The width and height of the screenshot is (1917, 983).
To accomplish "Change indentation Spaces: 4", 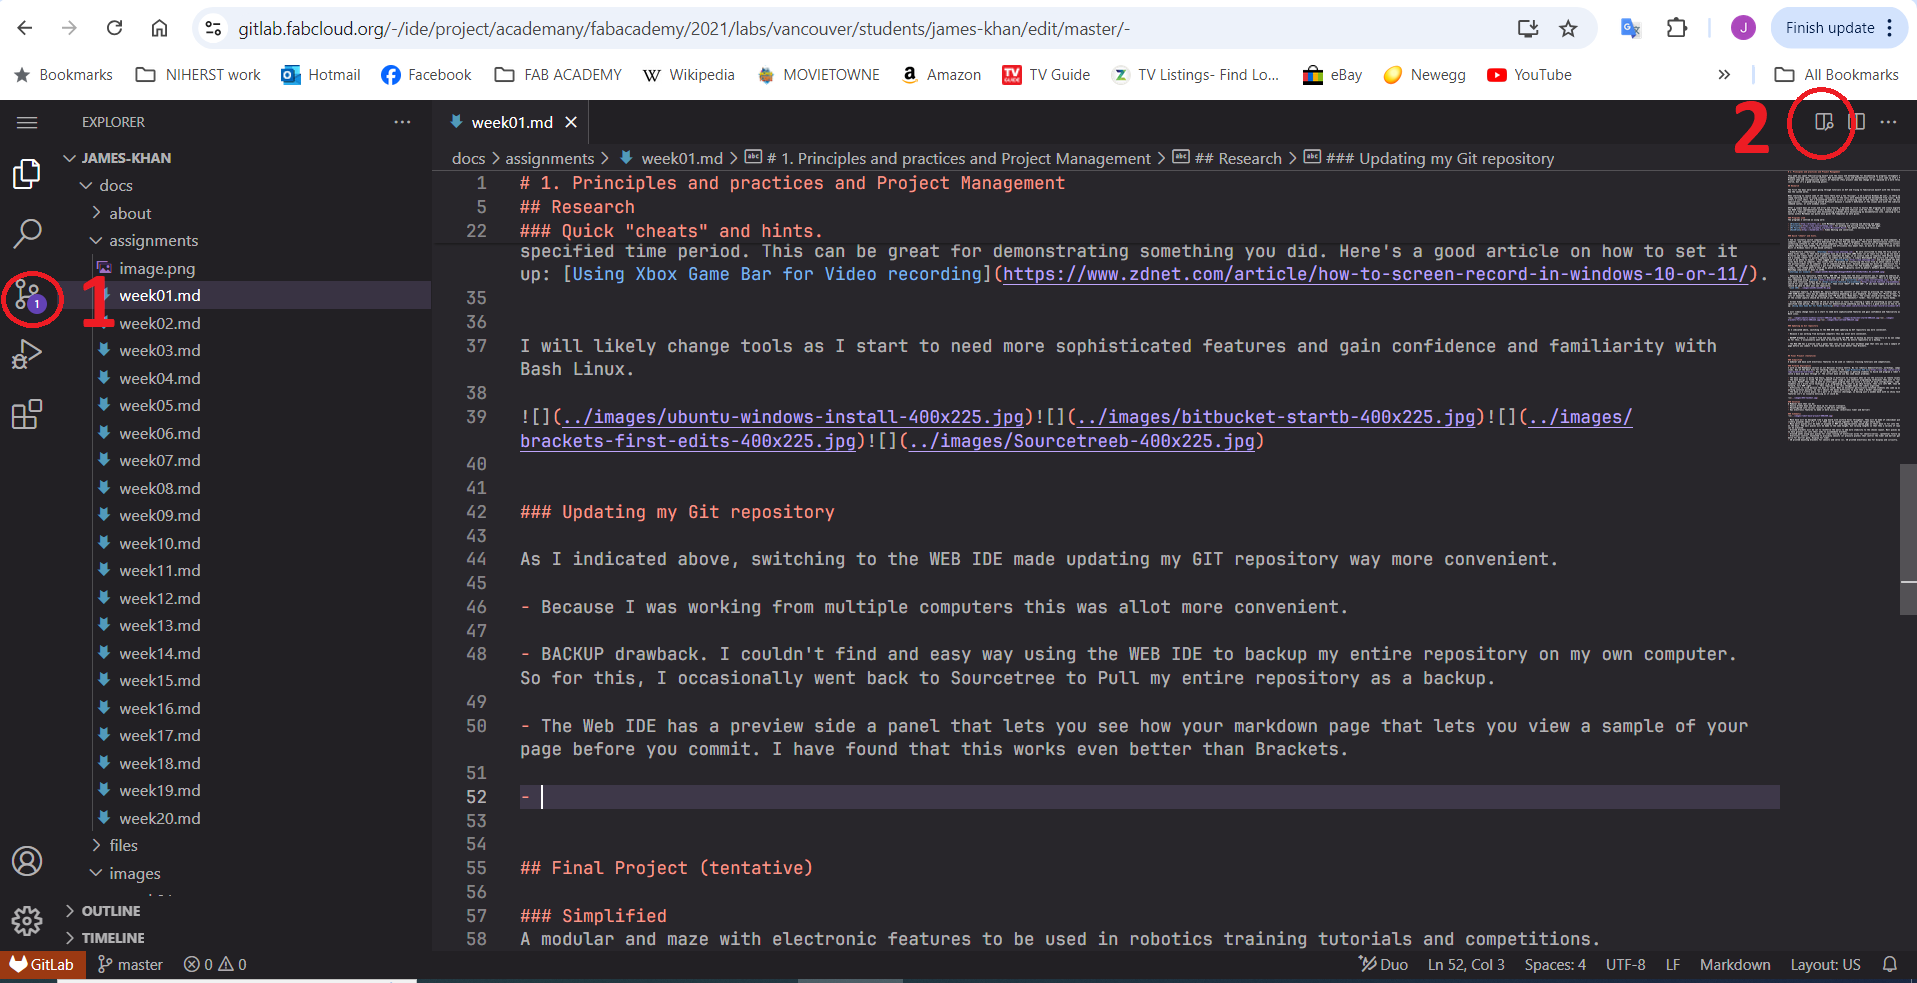I will click(1555, 965).
